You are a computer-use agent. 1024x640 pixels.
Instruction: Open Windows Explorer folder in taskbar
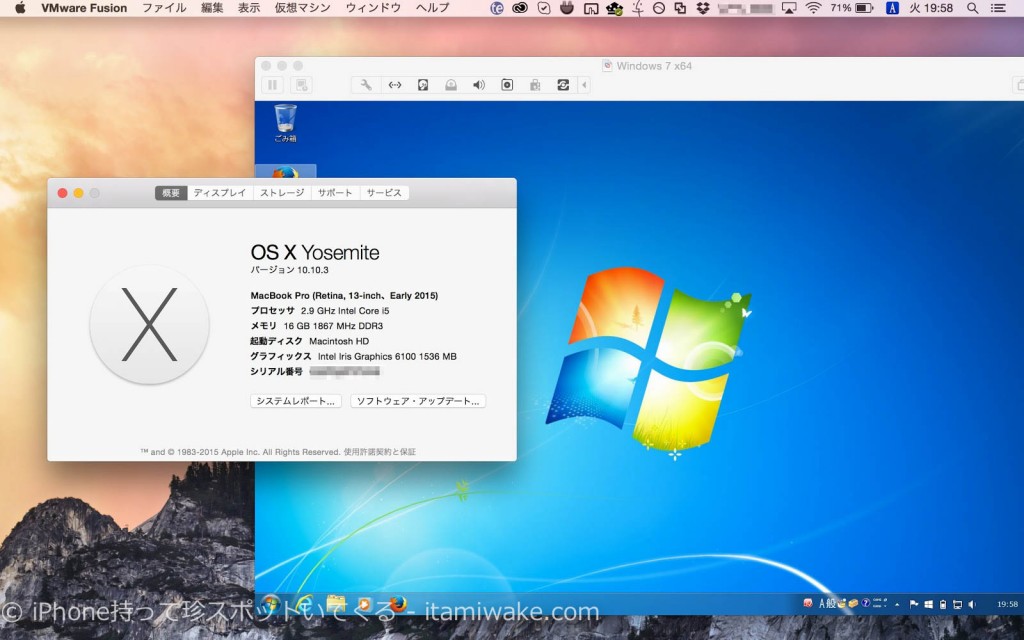coord(336,604)
